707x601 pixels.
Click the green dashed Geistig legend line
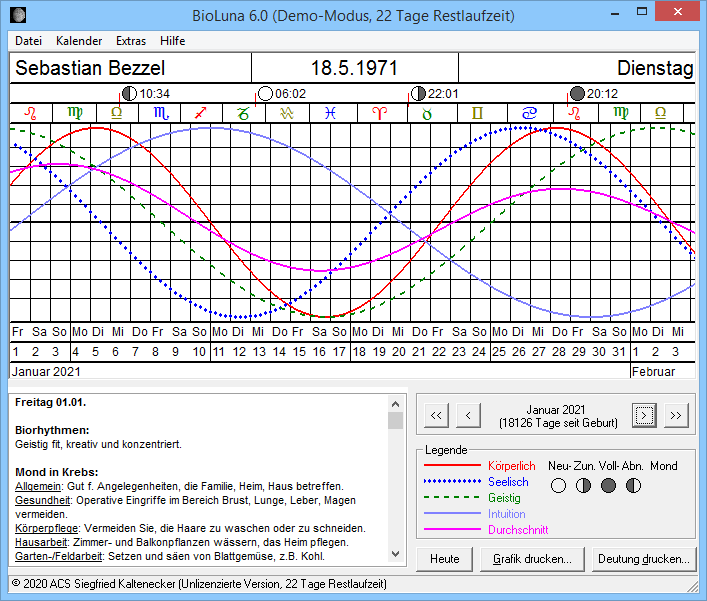click(x=452, y=497)
